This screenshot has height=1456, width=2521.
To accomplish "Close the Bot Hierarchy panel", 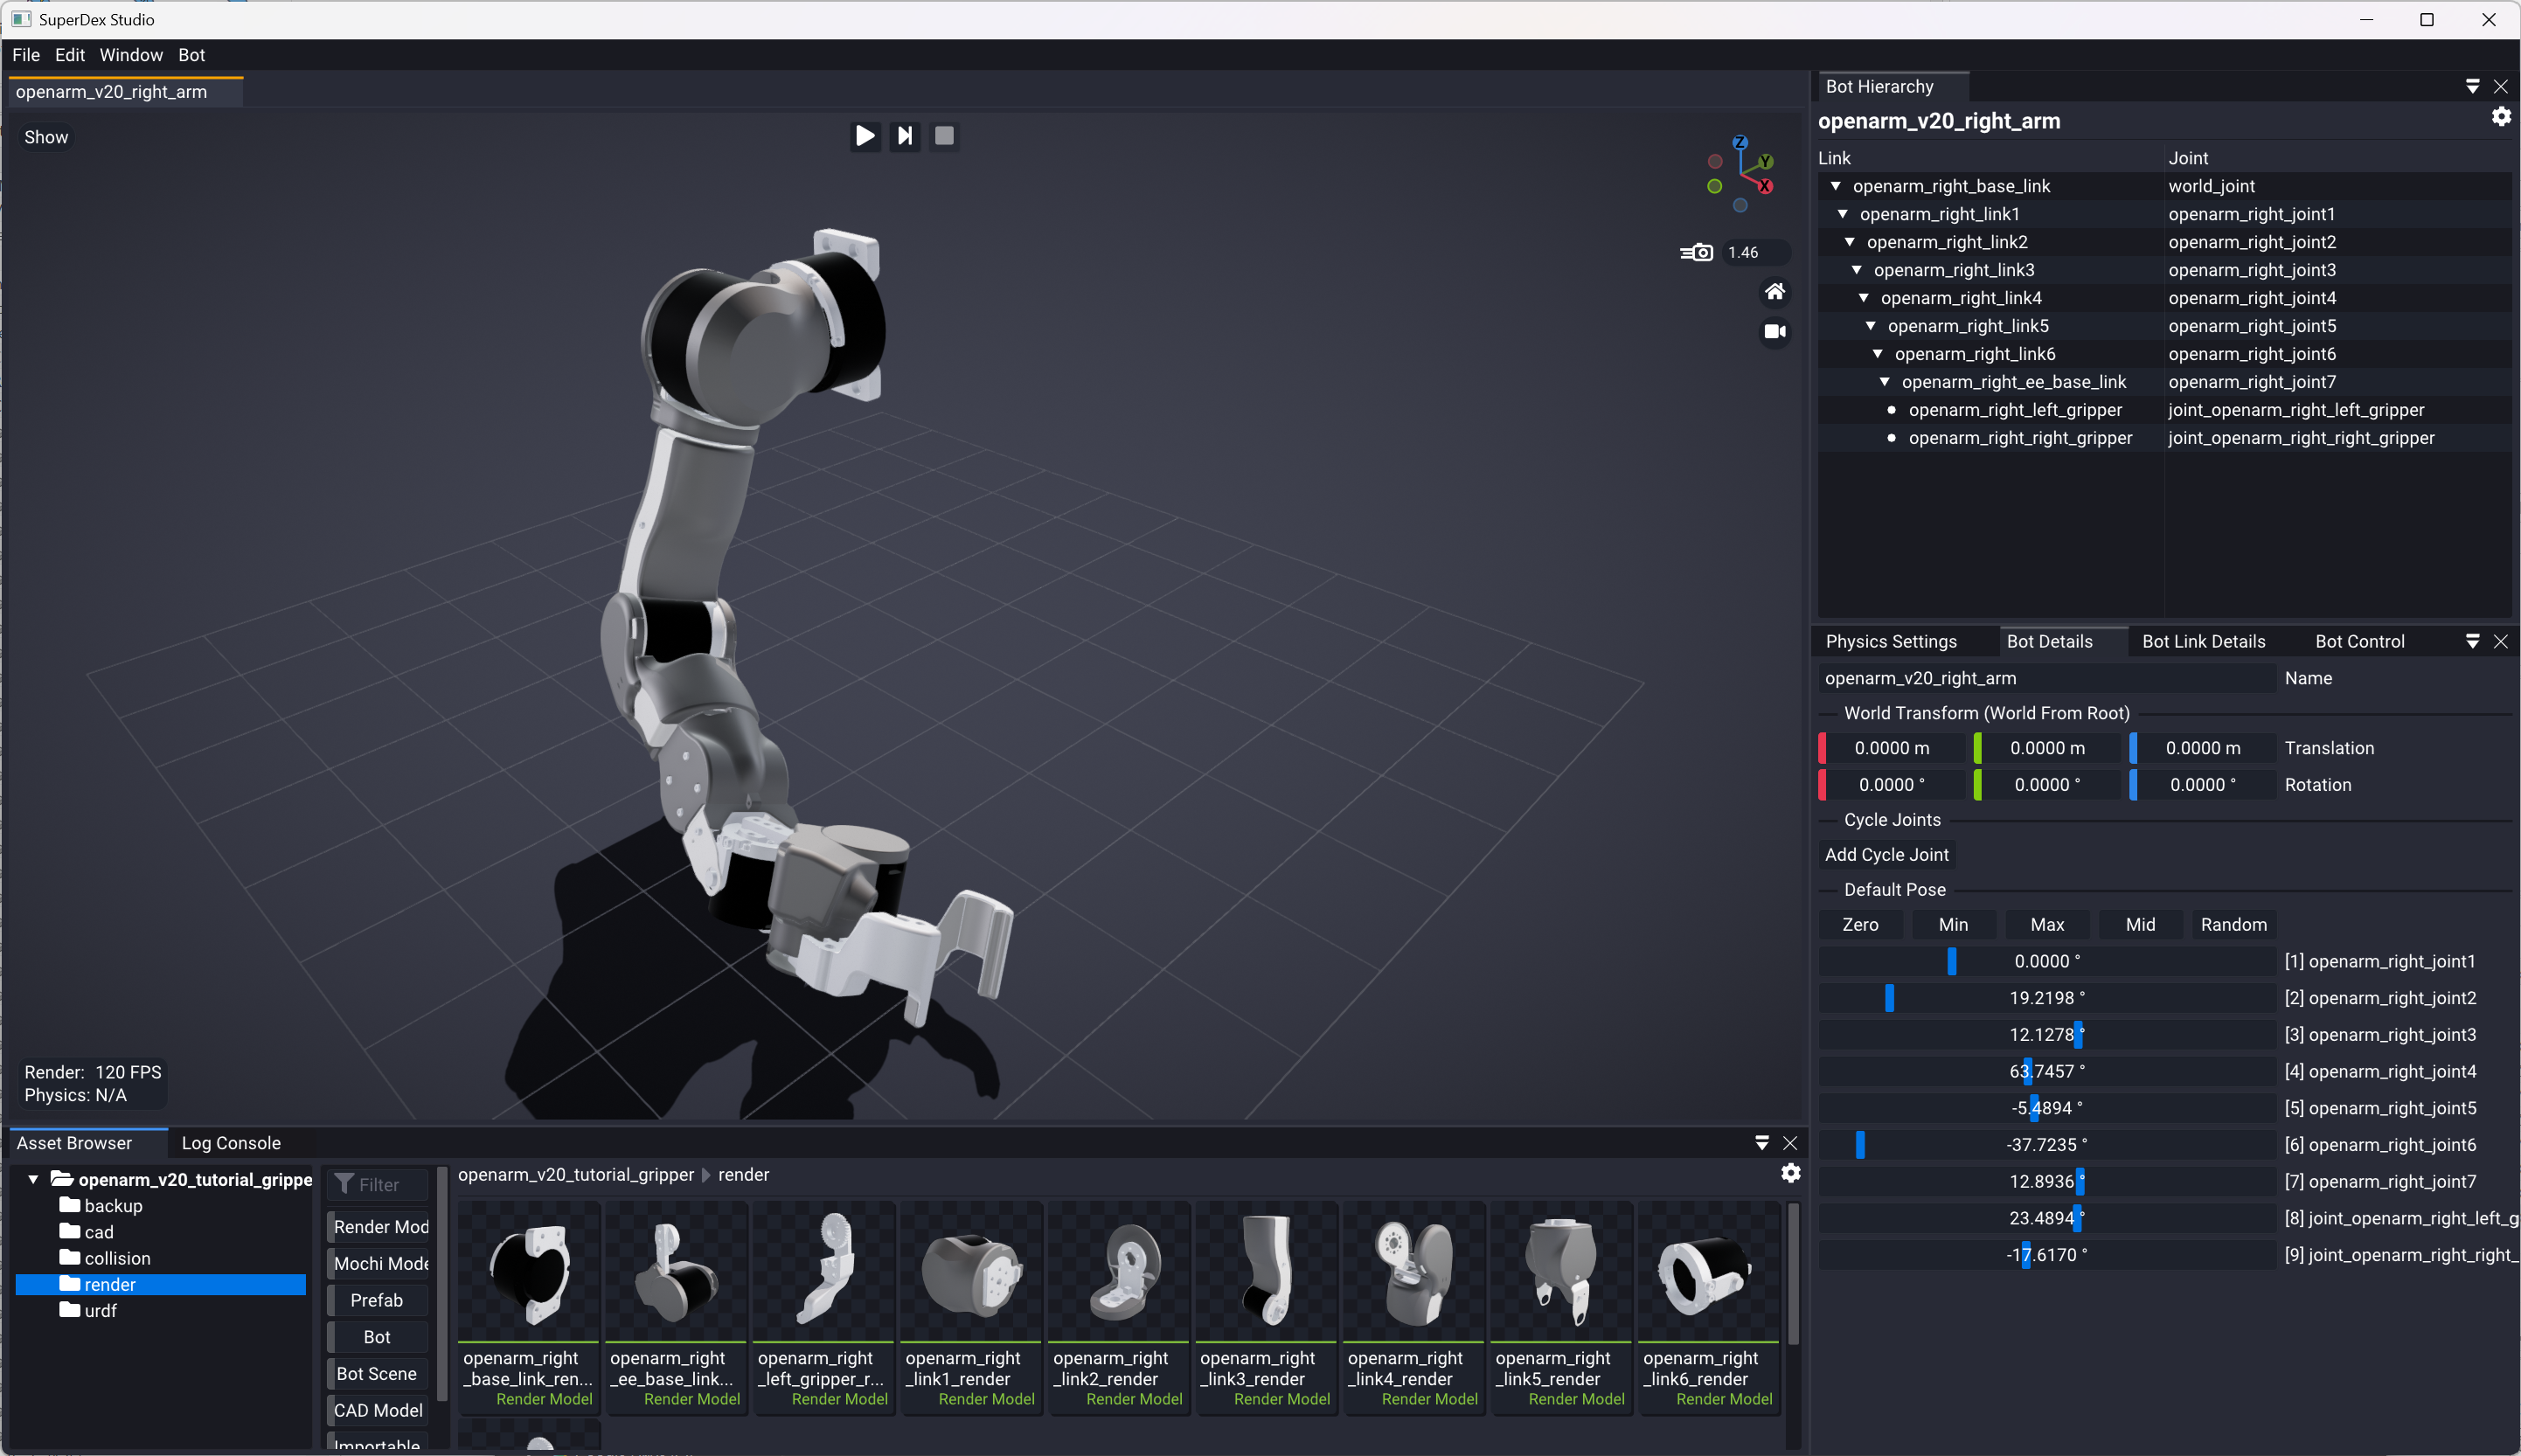I will pos(2501,87).
